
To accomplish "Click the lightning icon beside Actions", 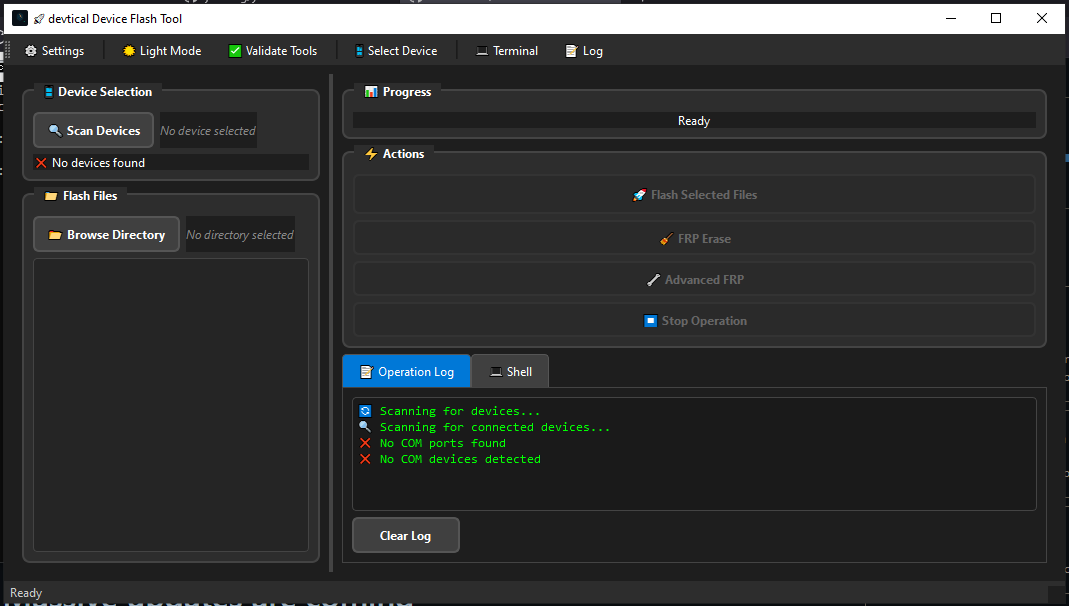I will click(x=371, y=153).
